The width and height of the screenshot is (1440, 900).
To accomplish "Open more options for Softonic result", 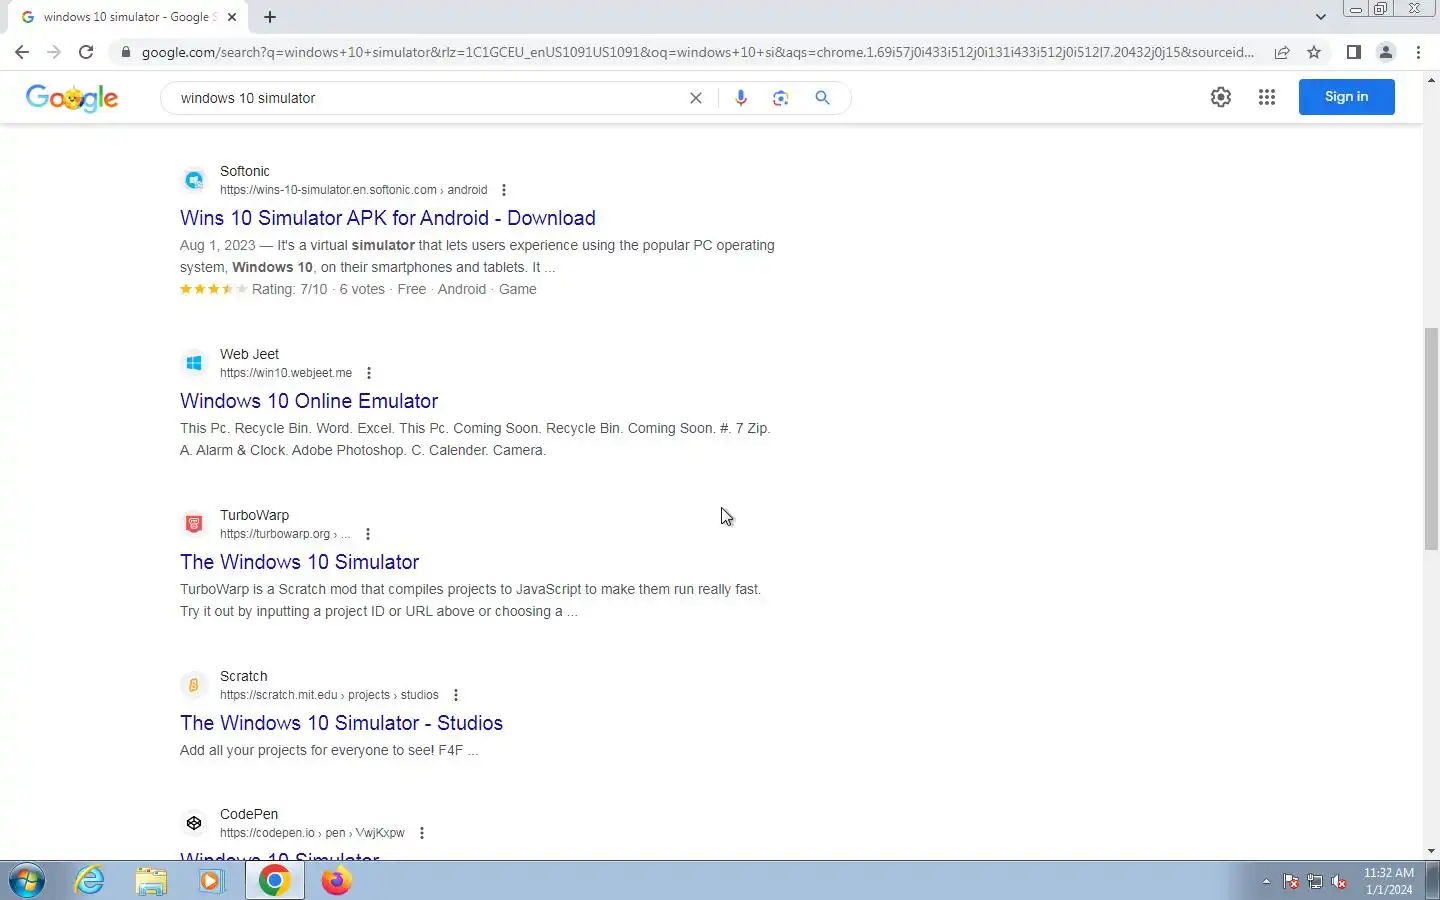I will click(x=504, y=190).
